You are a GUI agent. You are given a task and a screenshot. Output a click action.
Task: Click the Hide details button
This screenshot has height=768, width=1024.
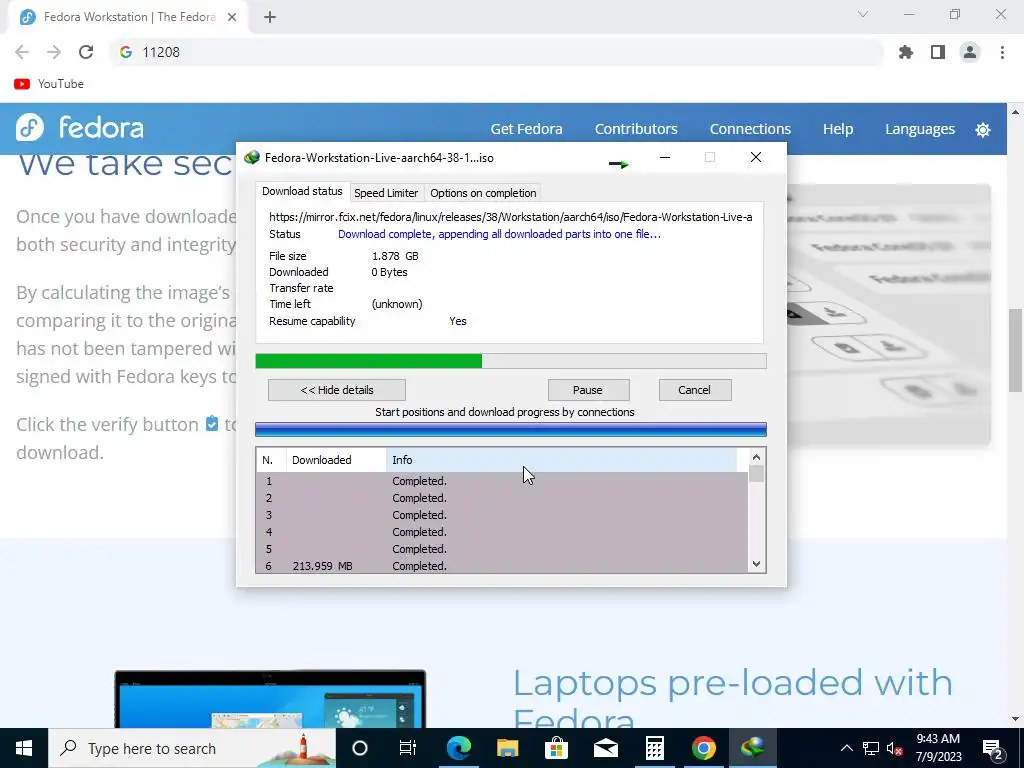(x=337, y=390)
